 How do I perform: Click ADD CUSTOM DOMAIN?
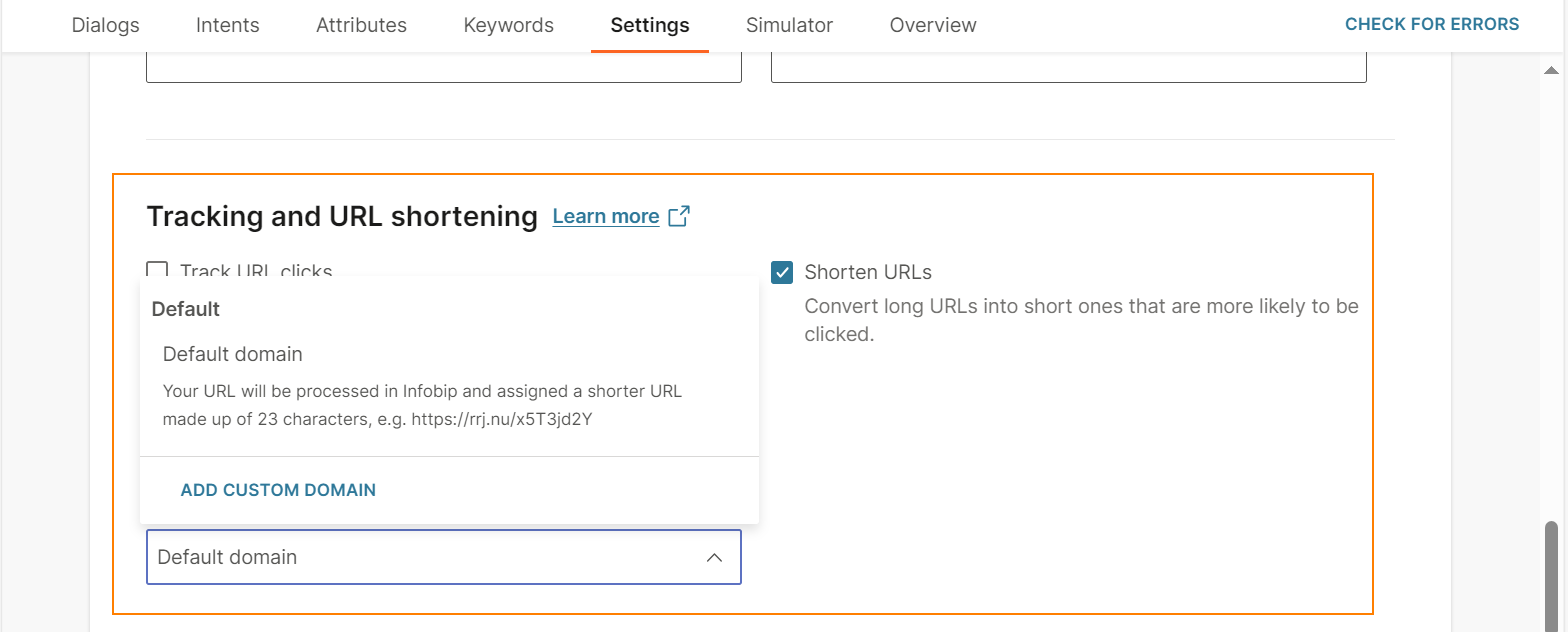[277, 490]
